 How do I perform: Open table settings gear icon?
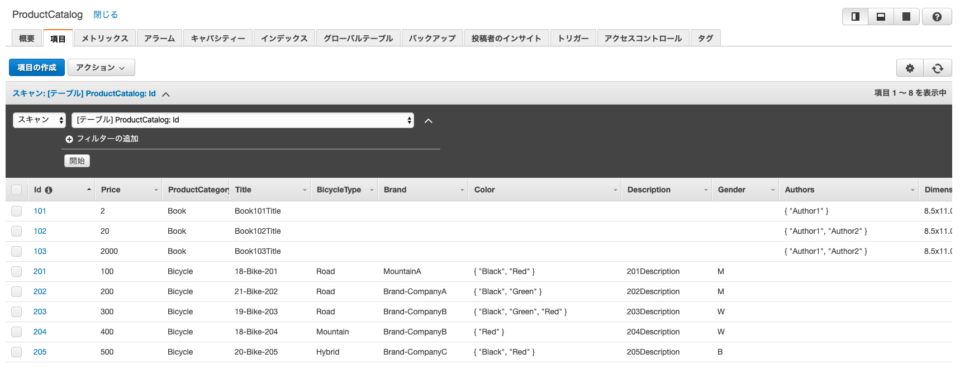(910, 68)
